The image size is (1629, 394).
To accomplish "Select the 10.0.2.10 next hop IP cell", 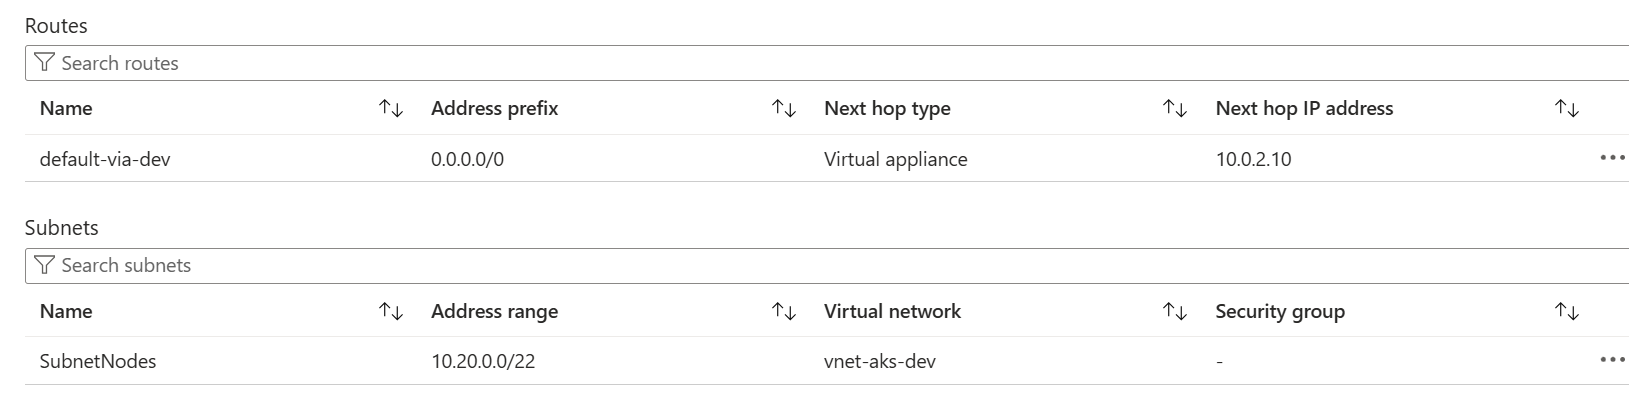I will click(1253, 159).
